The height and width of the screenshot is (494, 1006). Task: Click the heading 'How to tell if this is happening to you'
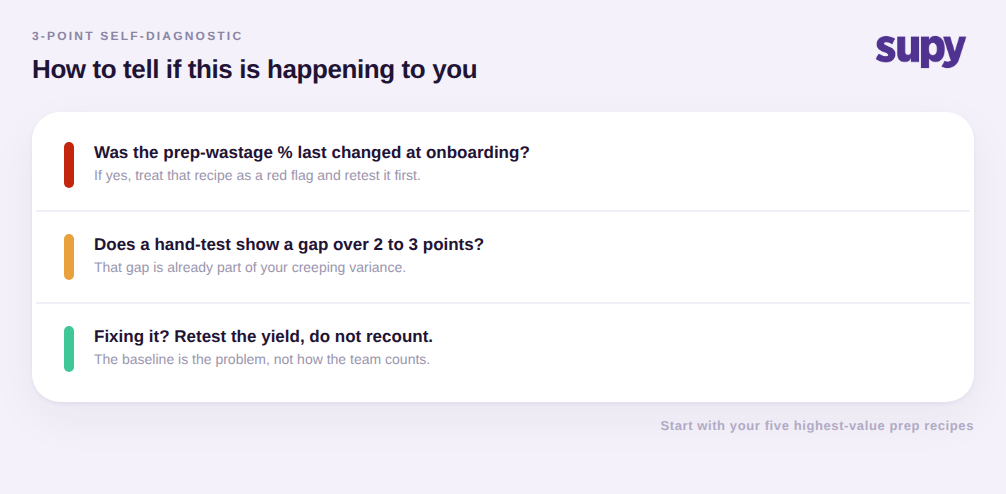coord(255,69)
